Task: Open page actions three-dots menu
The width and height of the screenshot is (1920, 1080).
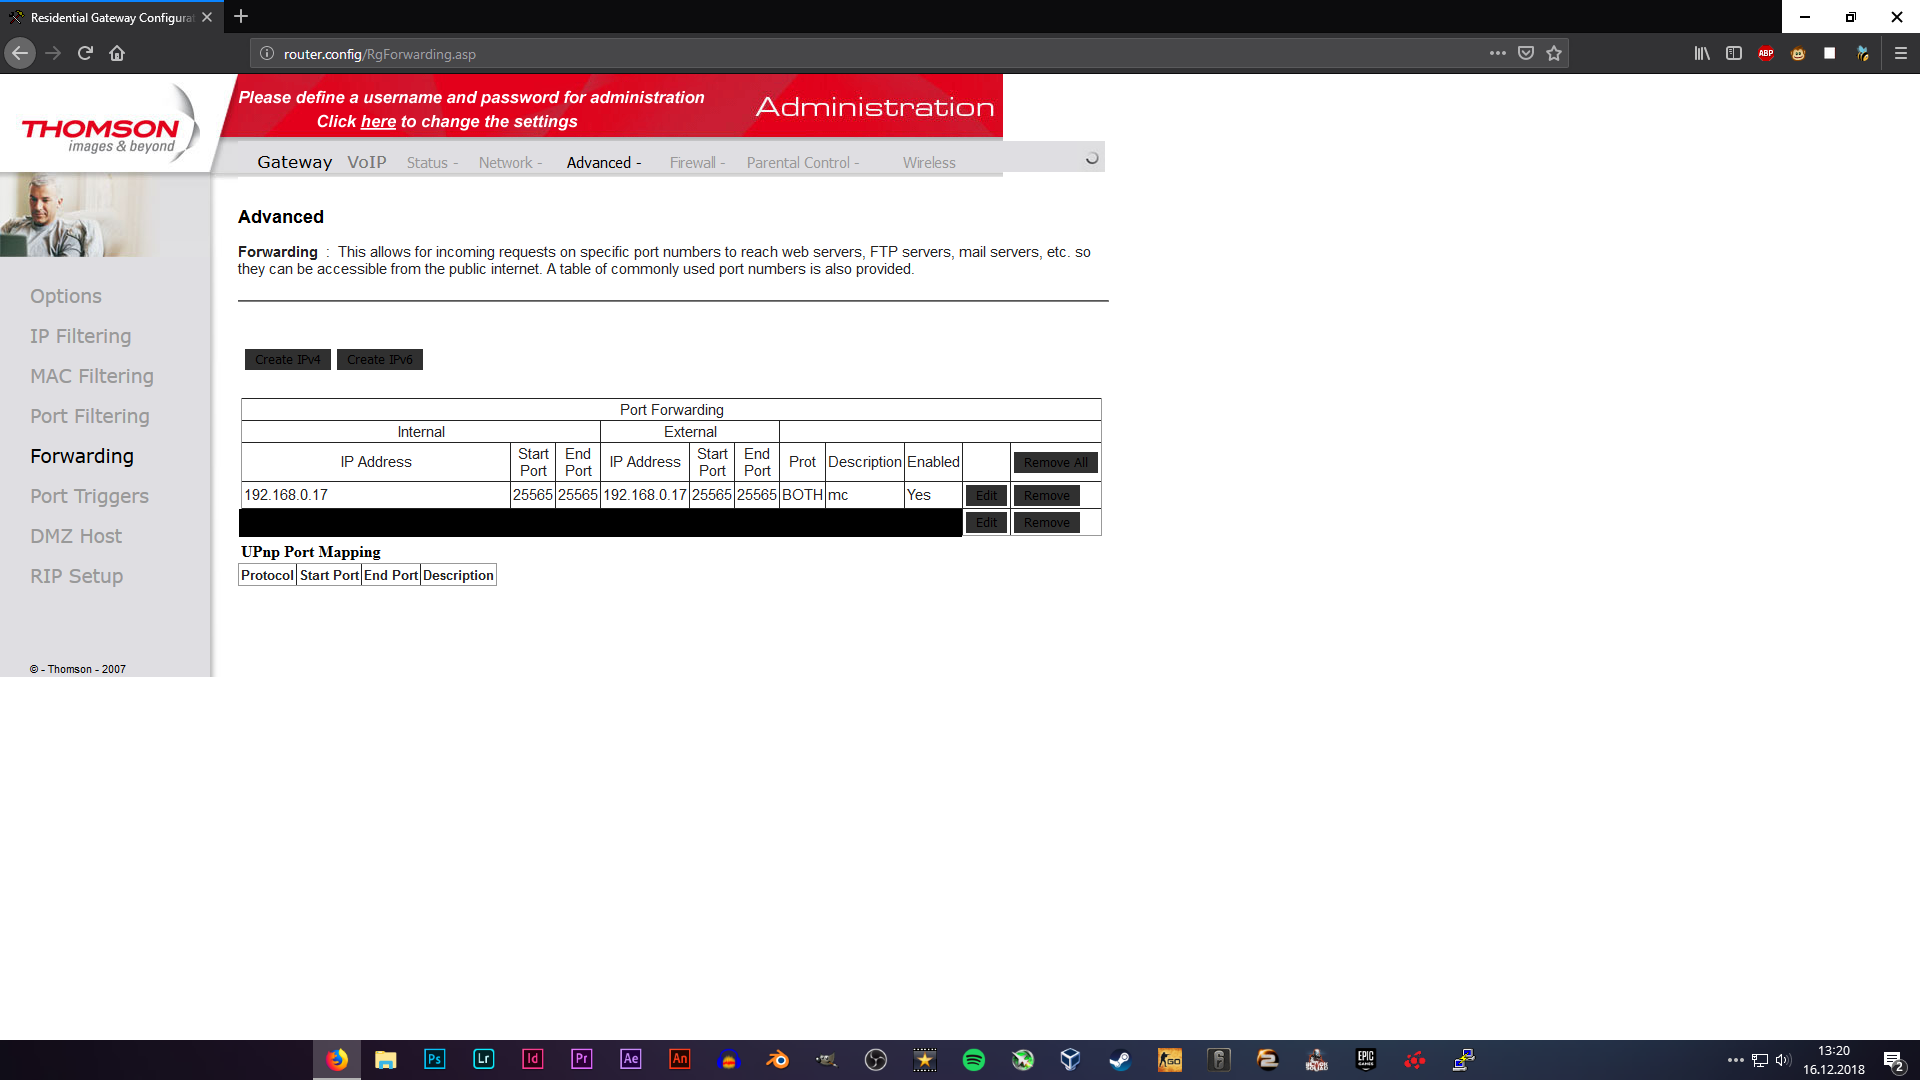Action: [x=1497, y=54]
